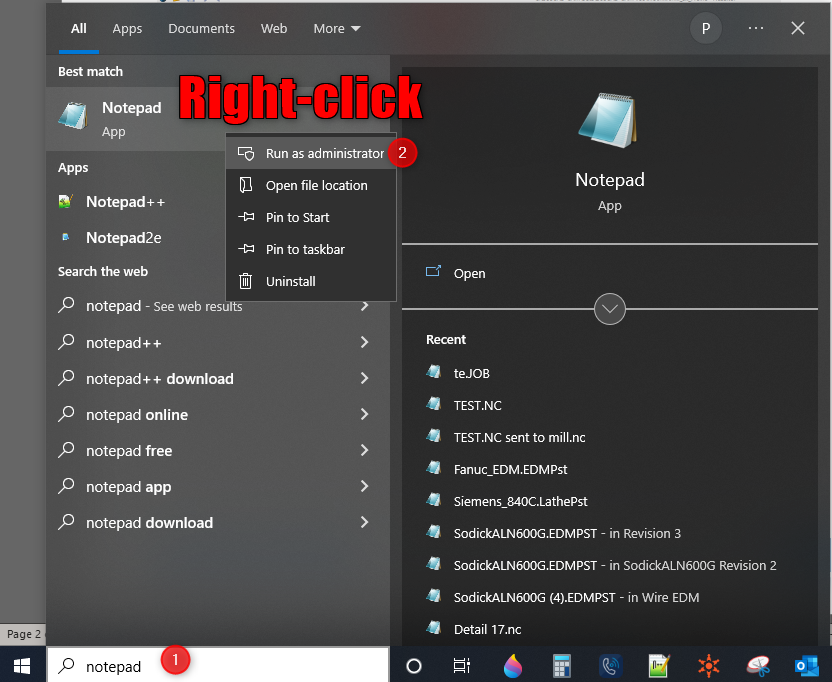Open Outlook from the taskbar
The width and height of the screenshot is (832, 682).
[x=806, y=666]
